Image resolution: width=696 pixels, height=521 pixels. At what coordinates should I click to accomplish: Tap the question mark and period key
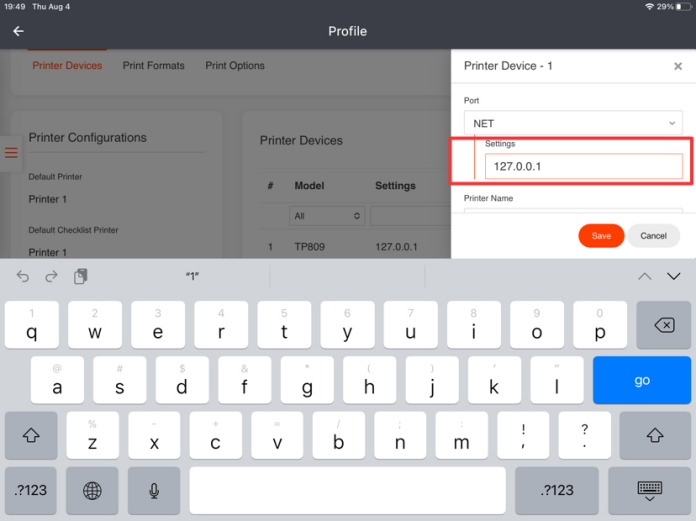coord(584,435)
